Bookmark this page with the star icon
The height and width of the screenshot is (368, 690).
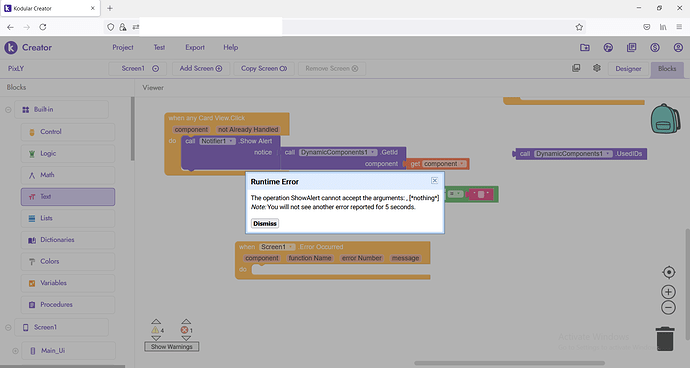(579, 27)
